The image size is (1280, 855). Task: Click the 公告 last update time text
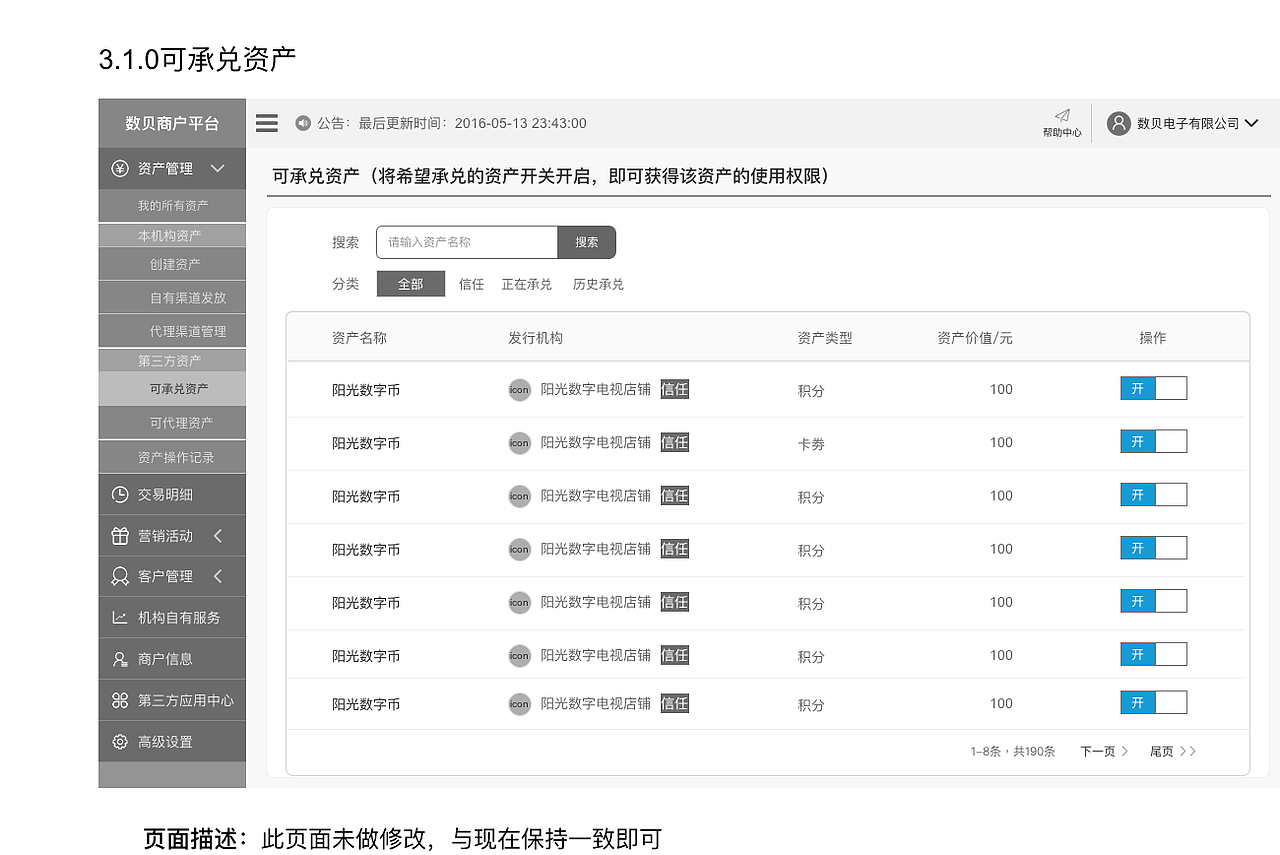[x=452, y=123]
